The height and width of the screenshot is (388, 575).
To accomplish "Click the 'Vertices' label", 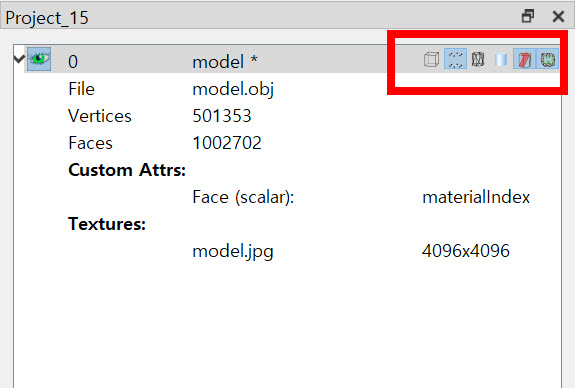I will (100, 116).
